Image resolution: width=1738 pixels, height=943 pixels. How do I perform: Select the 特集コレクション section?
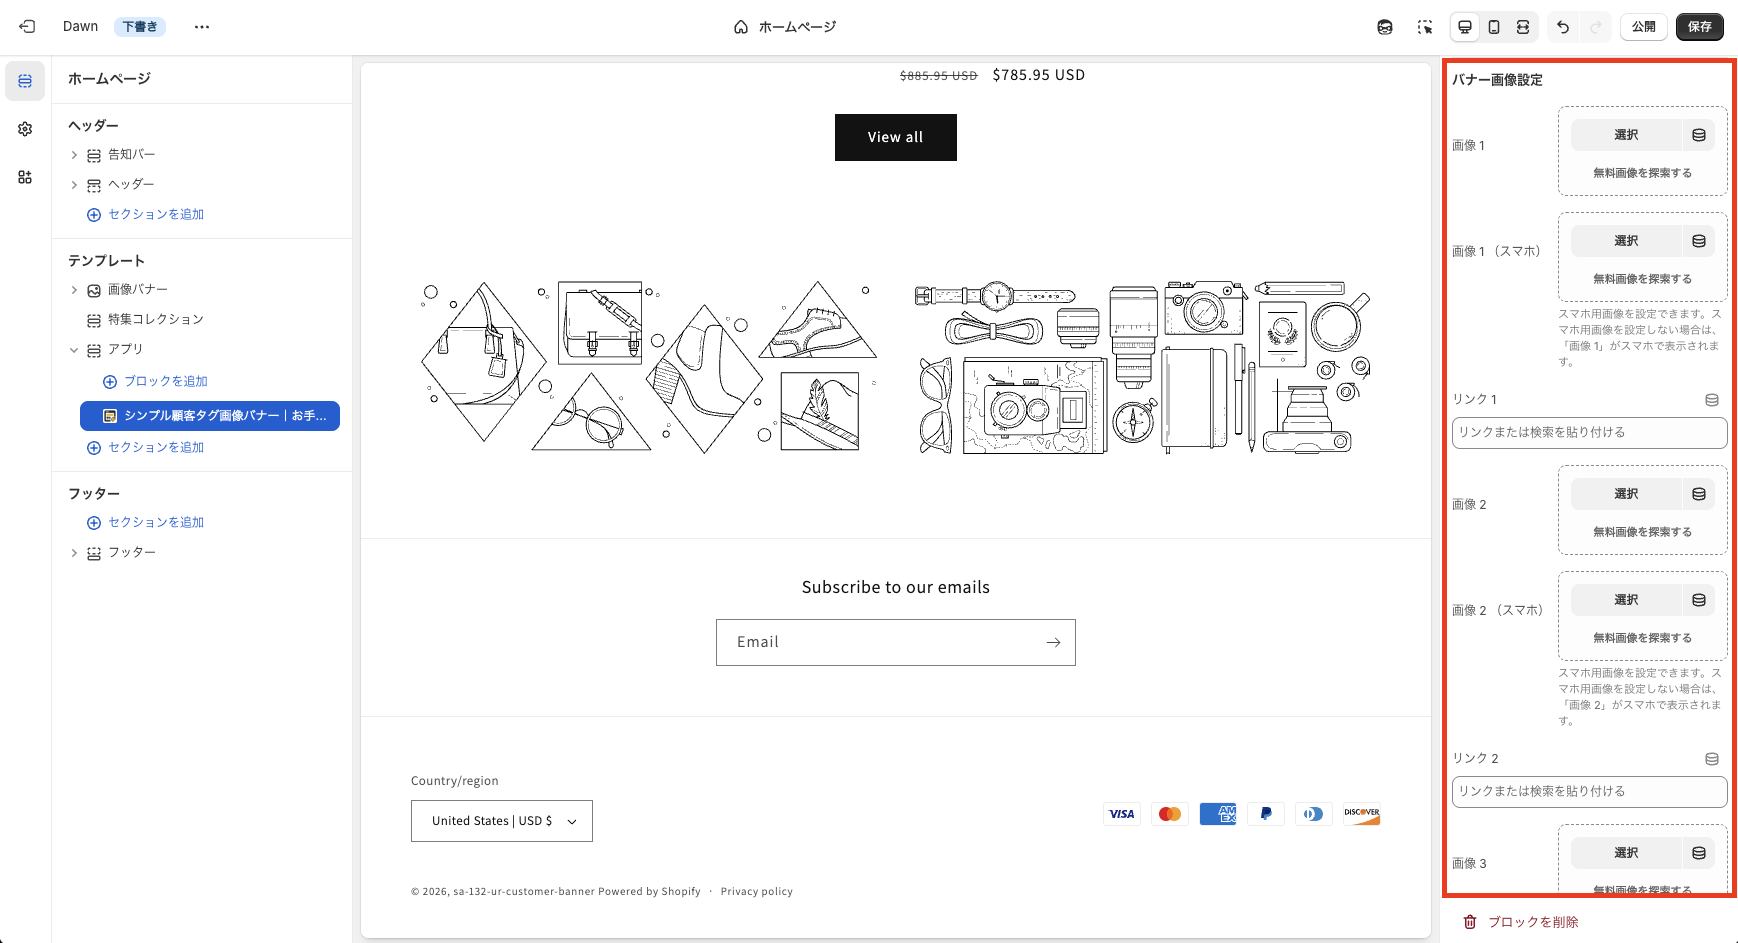click(155, 319)
